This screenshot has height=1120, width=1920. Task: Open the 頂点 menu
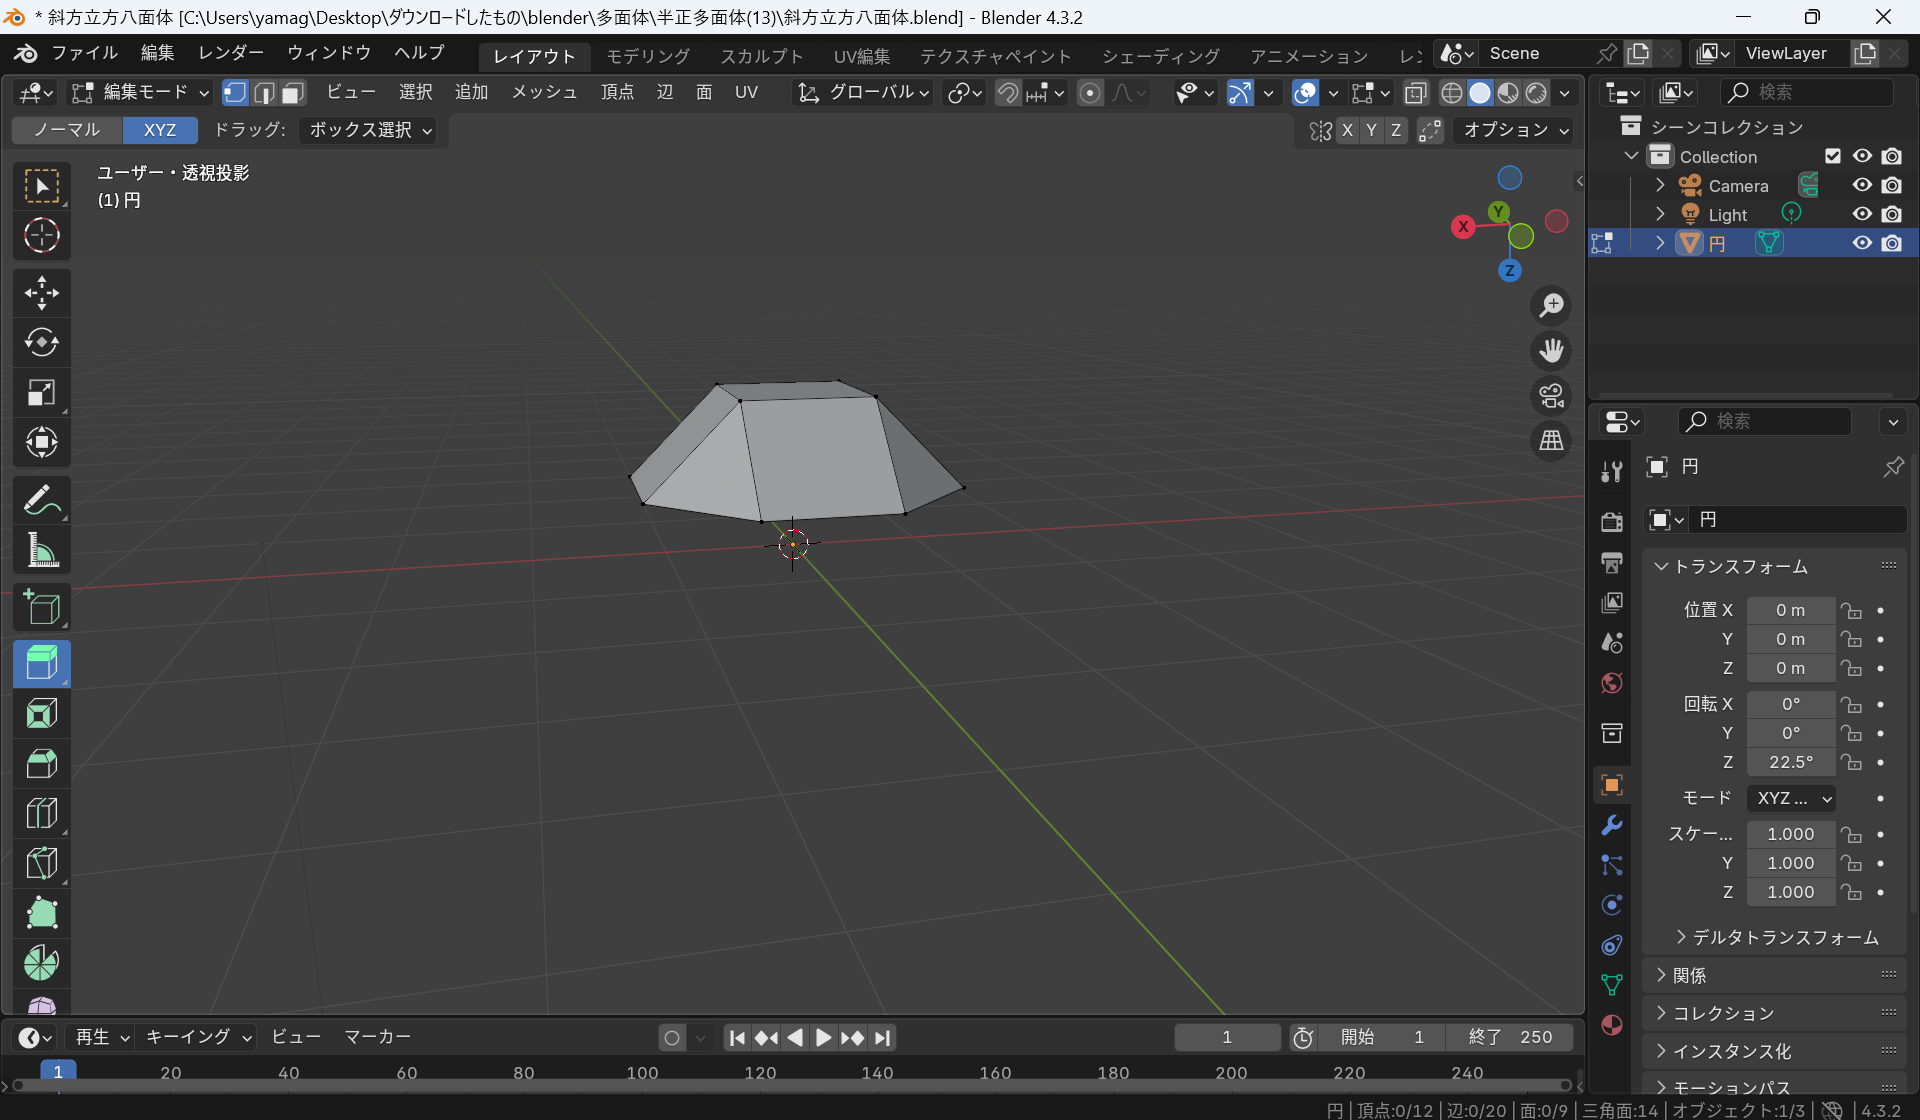coord(617,93)
